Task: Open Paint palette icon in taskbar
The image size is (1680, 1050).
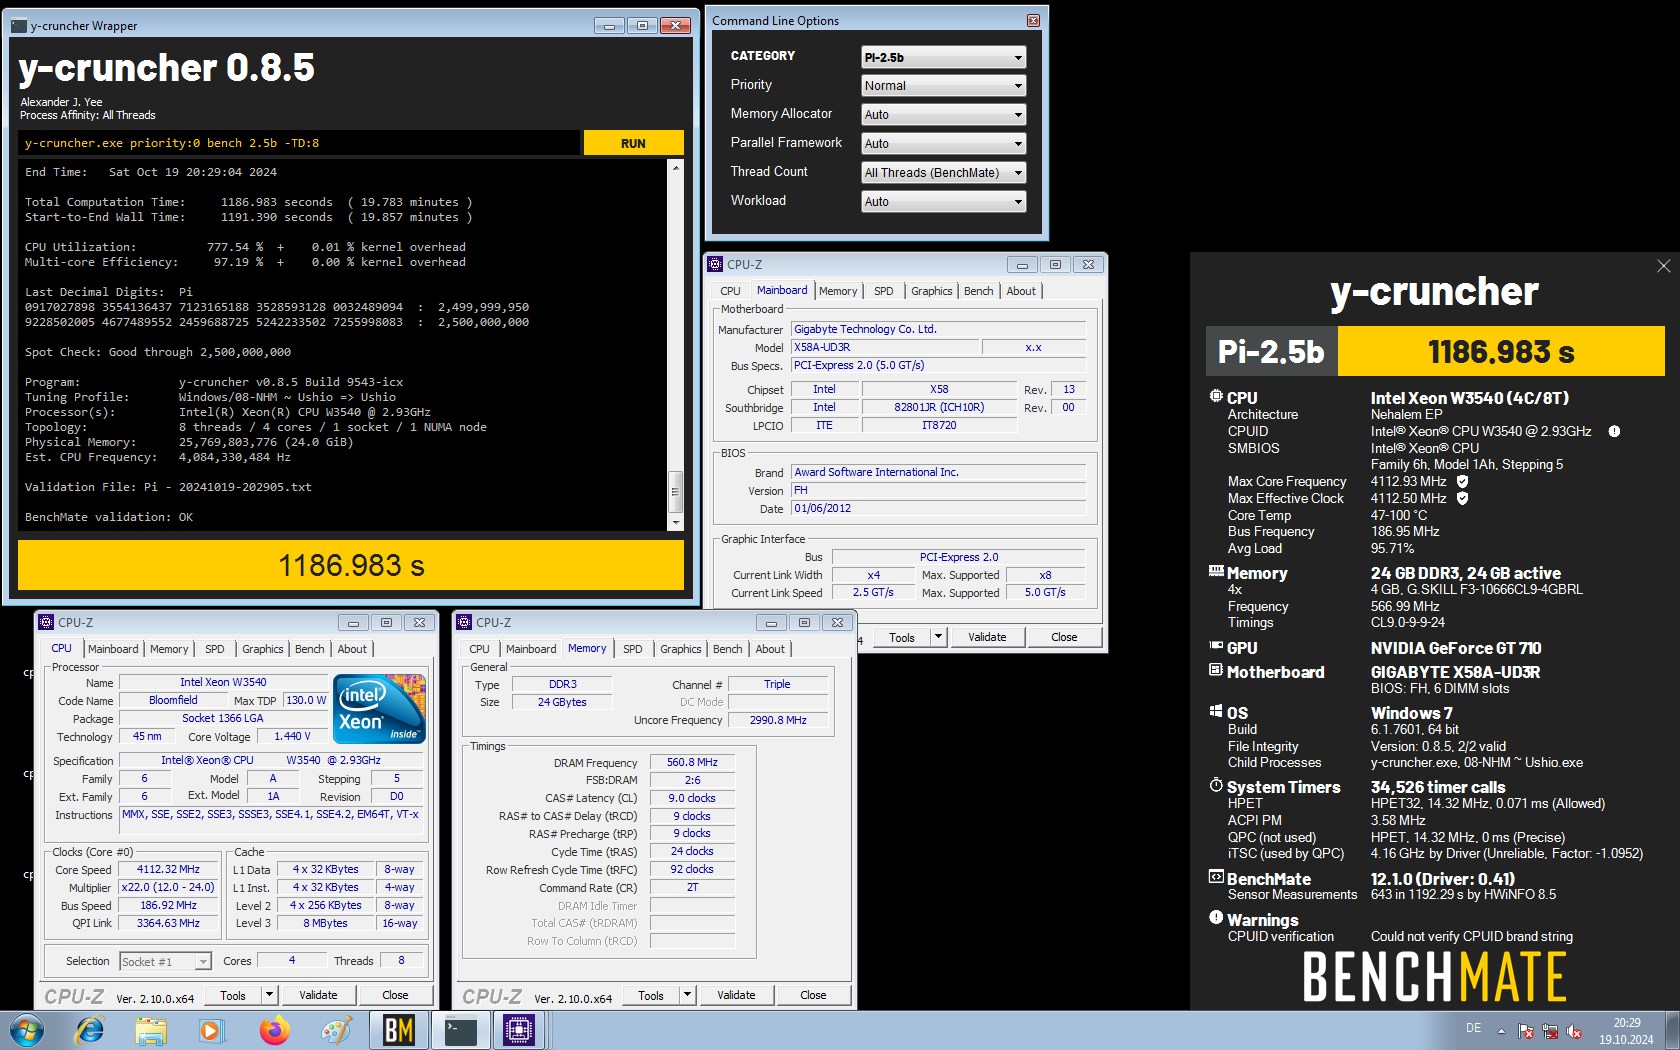Action: (x=336, y=1030)
